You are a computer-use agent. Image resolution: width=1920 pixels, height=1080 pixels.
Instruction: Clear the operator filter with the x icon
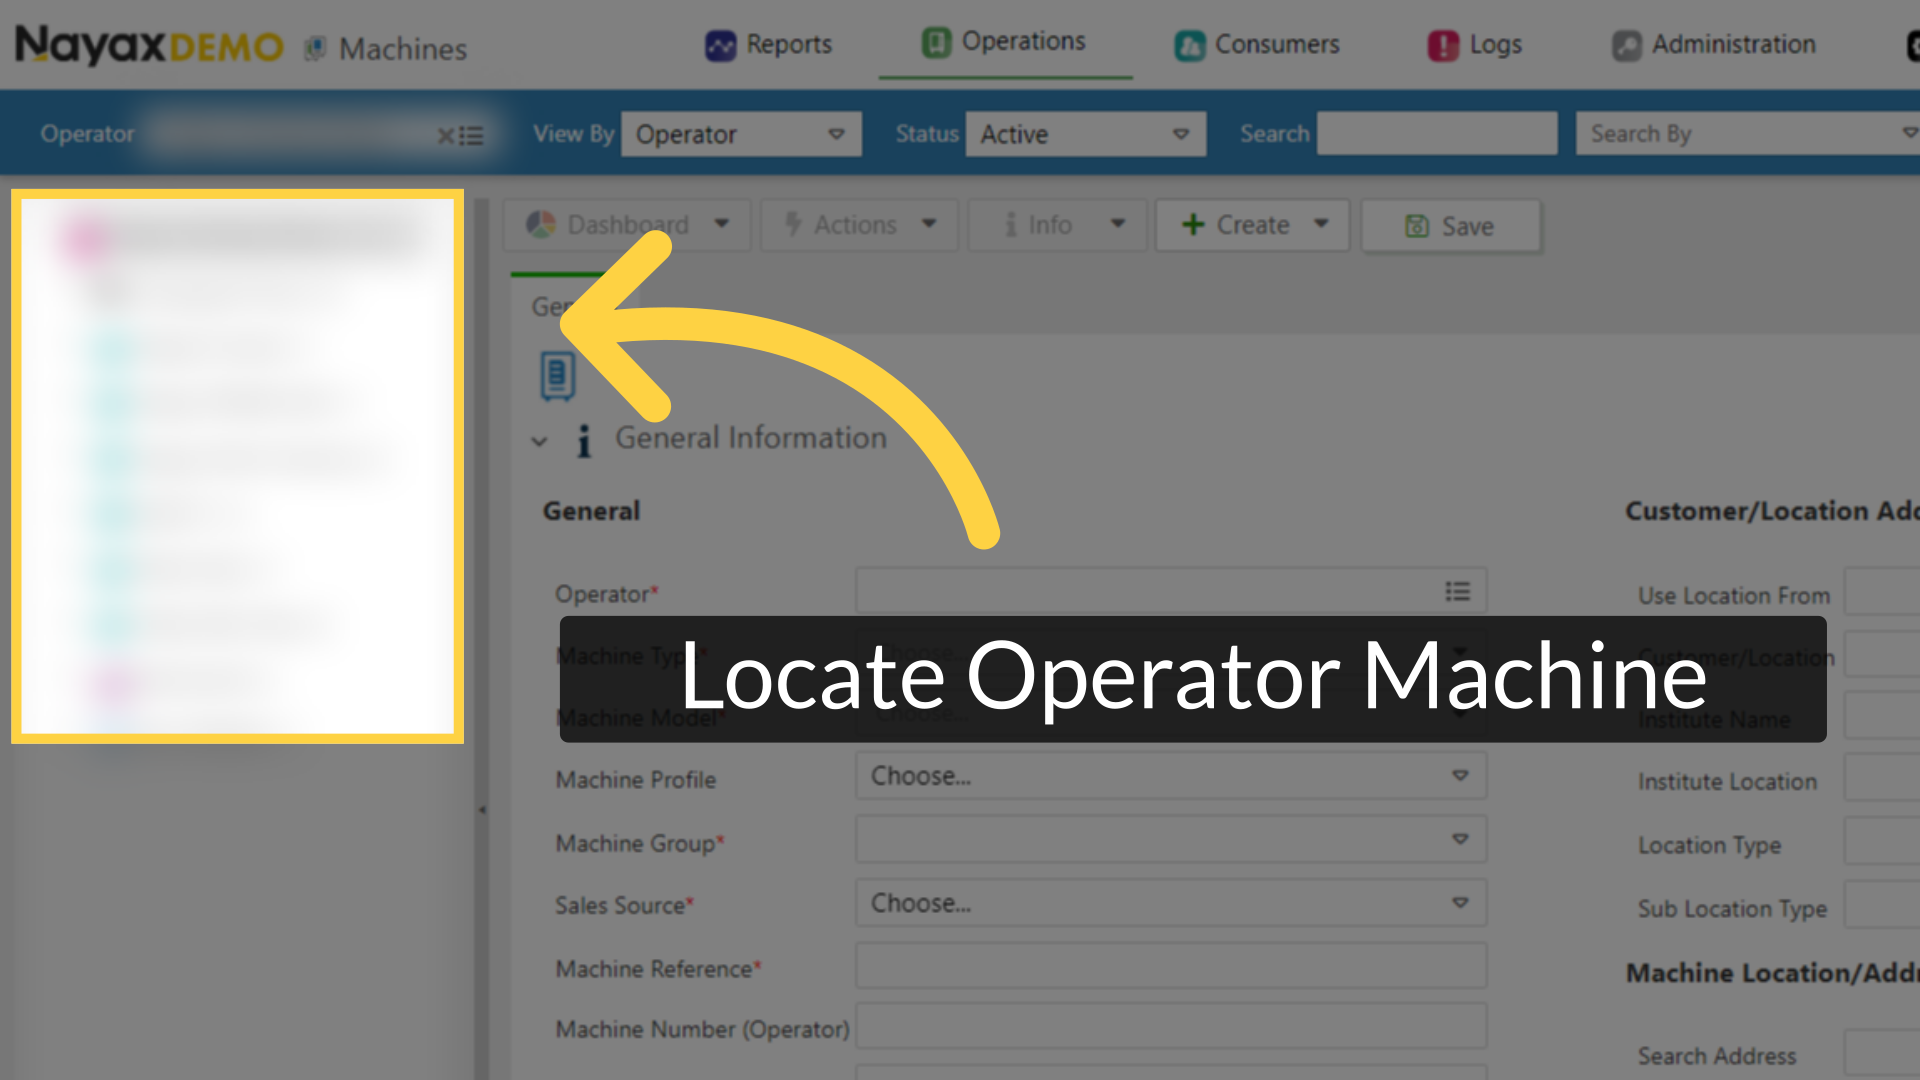tap(445, 134)
